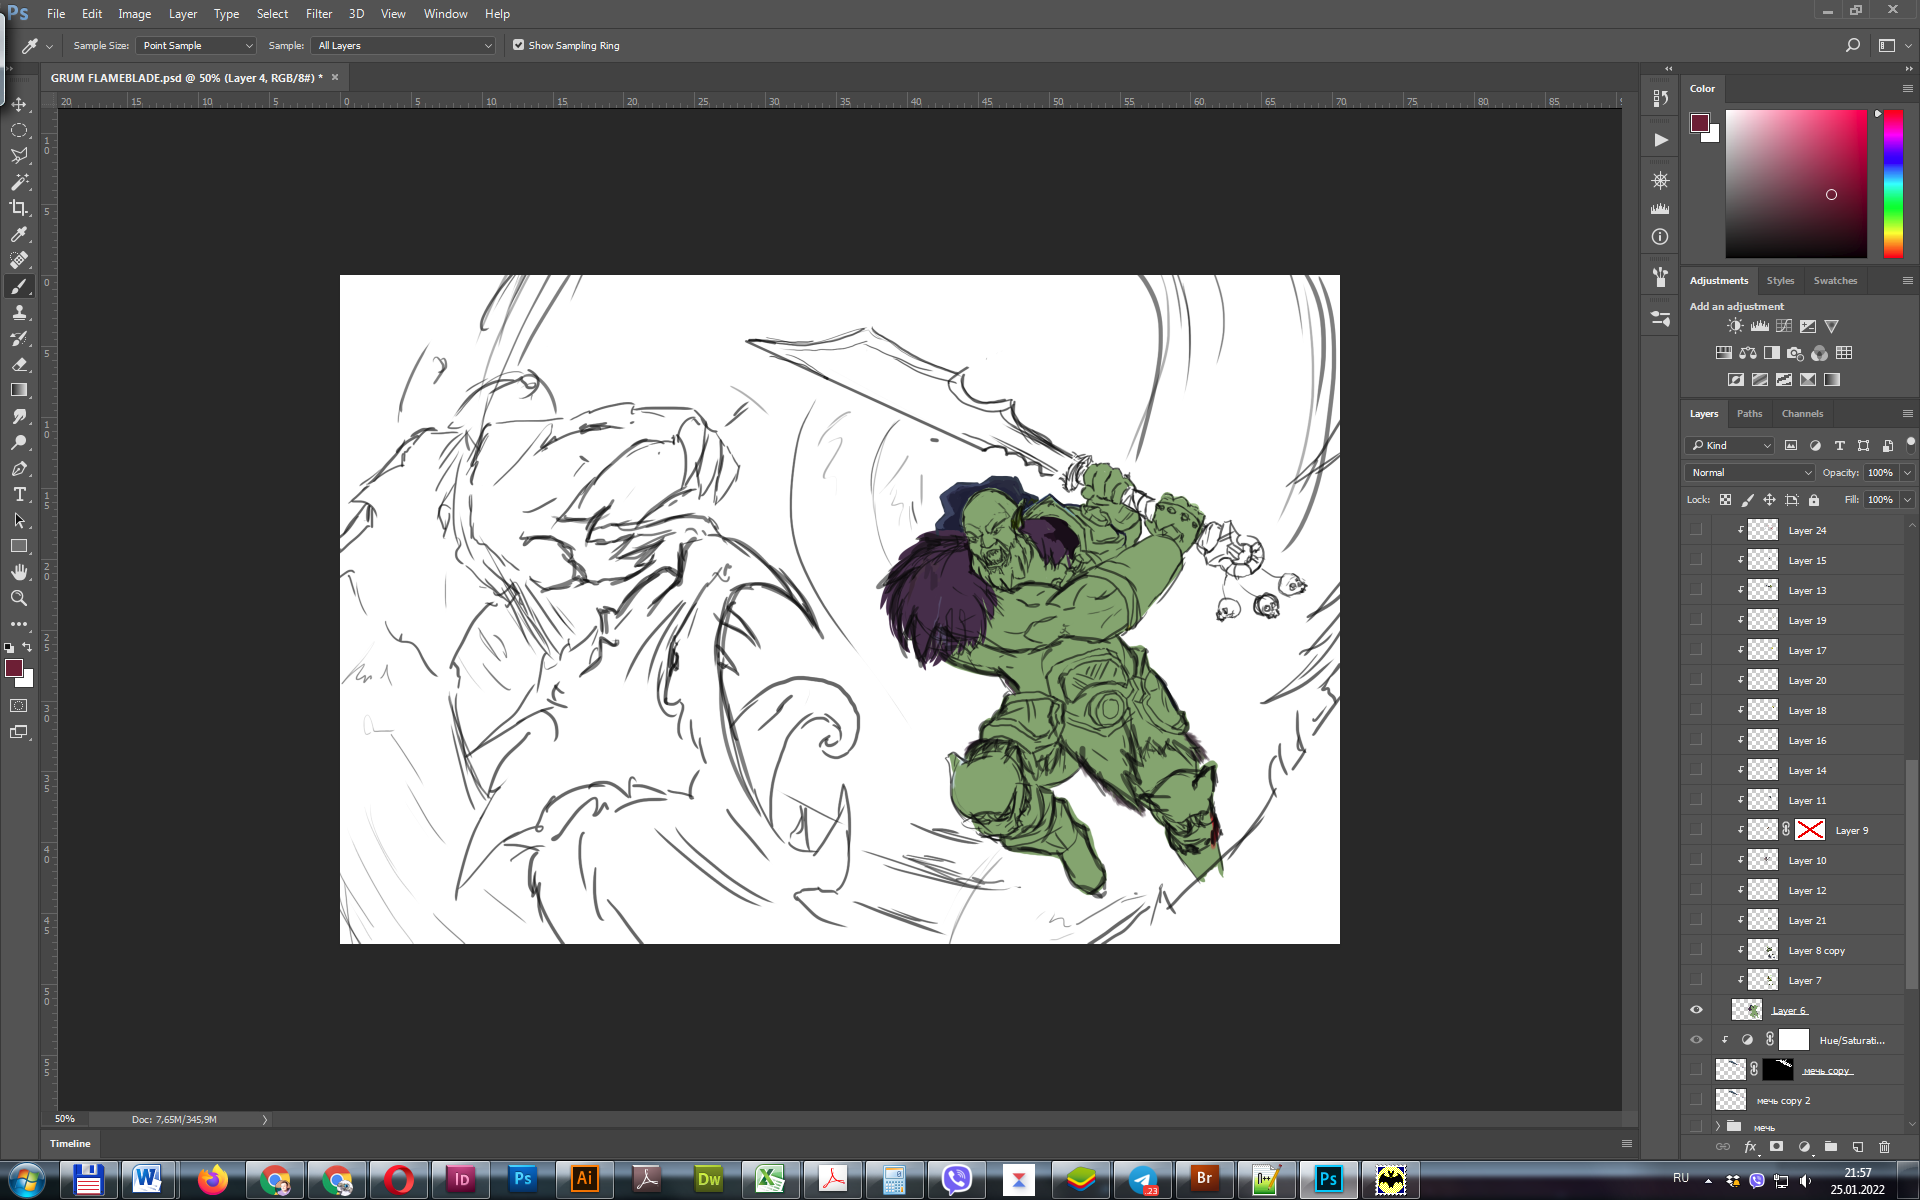Select the Move tool
The image size is (1920, 1200).
pyautogui.click(x=19, y=104)
